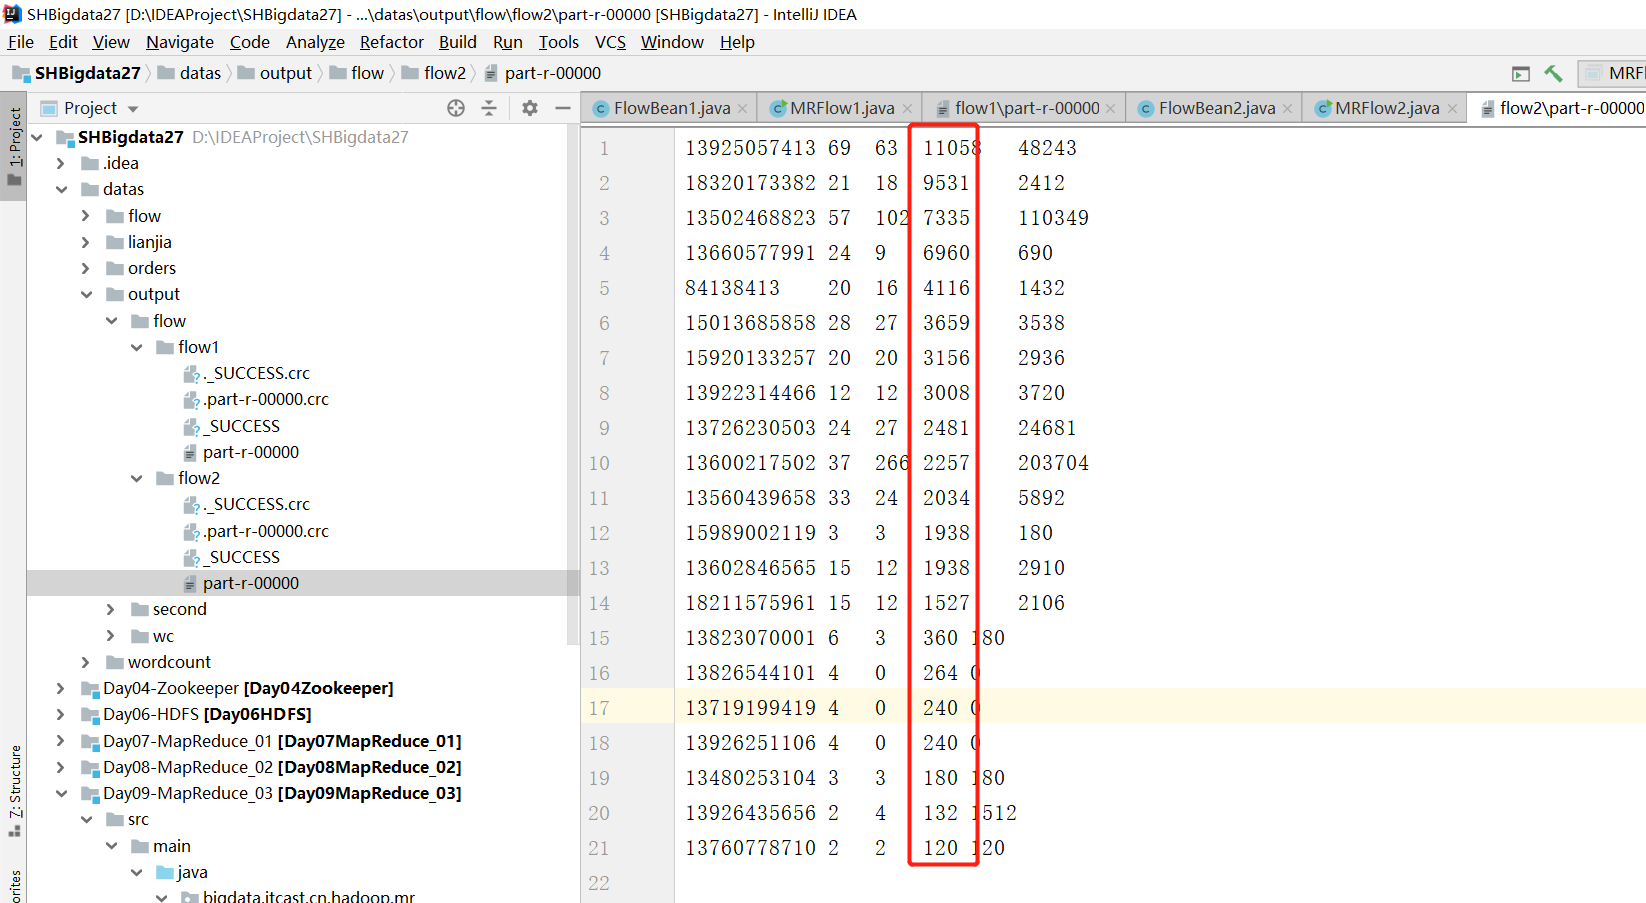Collapse the flow1 folder arrow
The height and width of the screenshot is (903, 1646).
136,347
